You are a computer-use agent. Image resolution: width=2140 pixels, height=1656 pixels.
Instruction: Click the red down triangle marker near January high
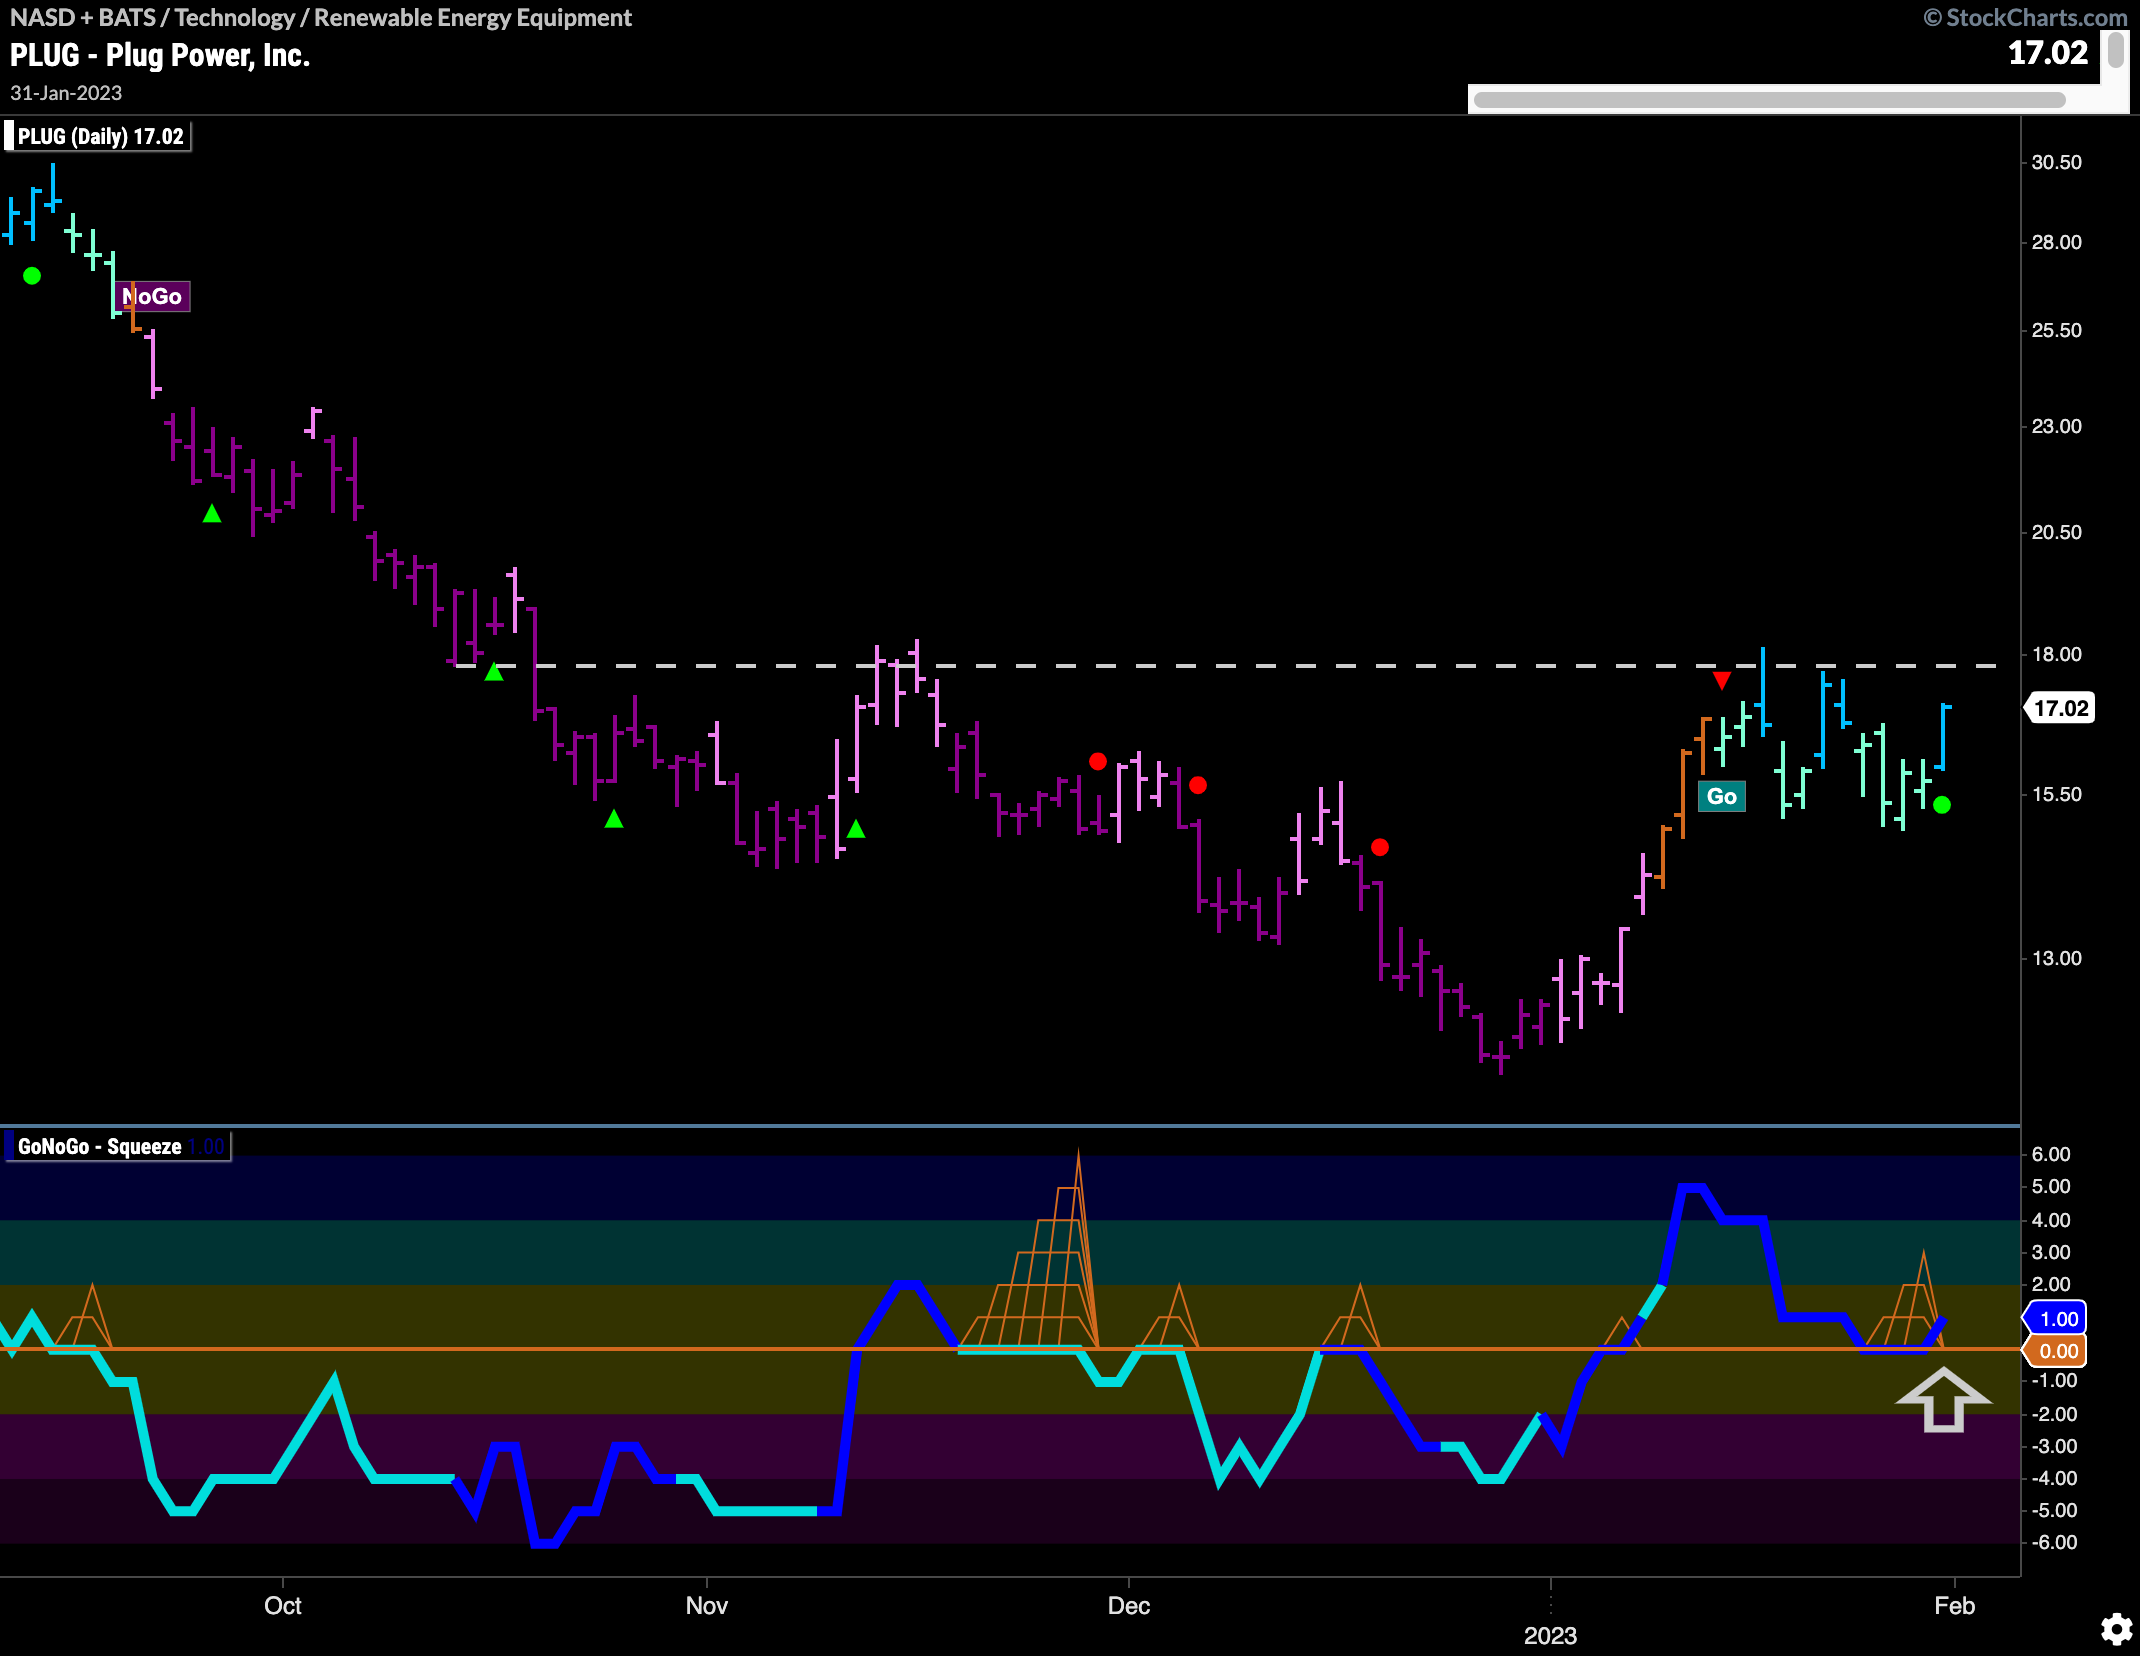point(1721,681)
